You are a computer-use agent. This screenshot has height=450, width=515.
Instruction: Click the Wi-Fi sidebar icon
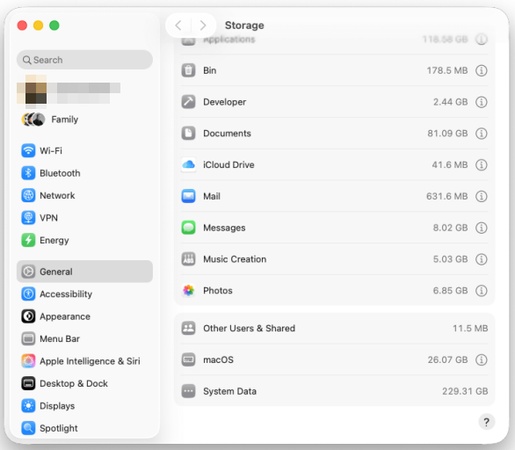28,151
